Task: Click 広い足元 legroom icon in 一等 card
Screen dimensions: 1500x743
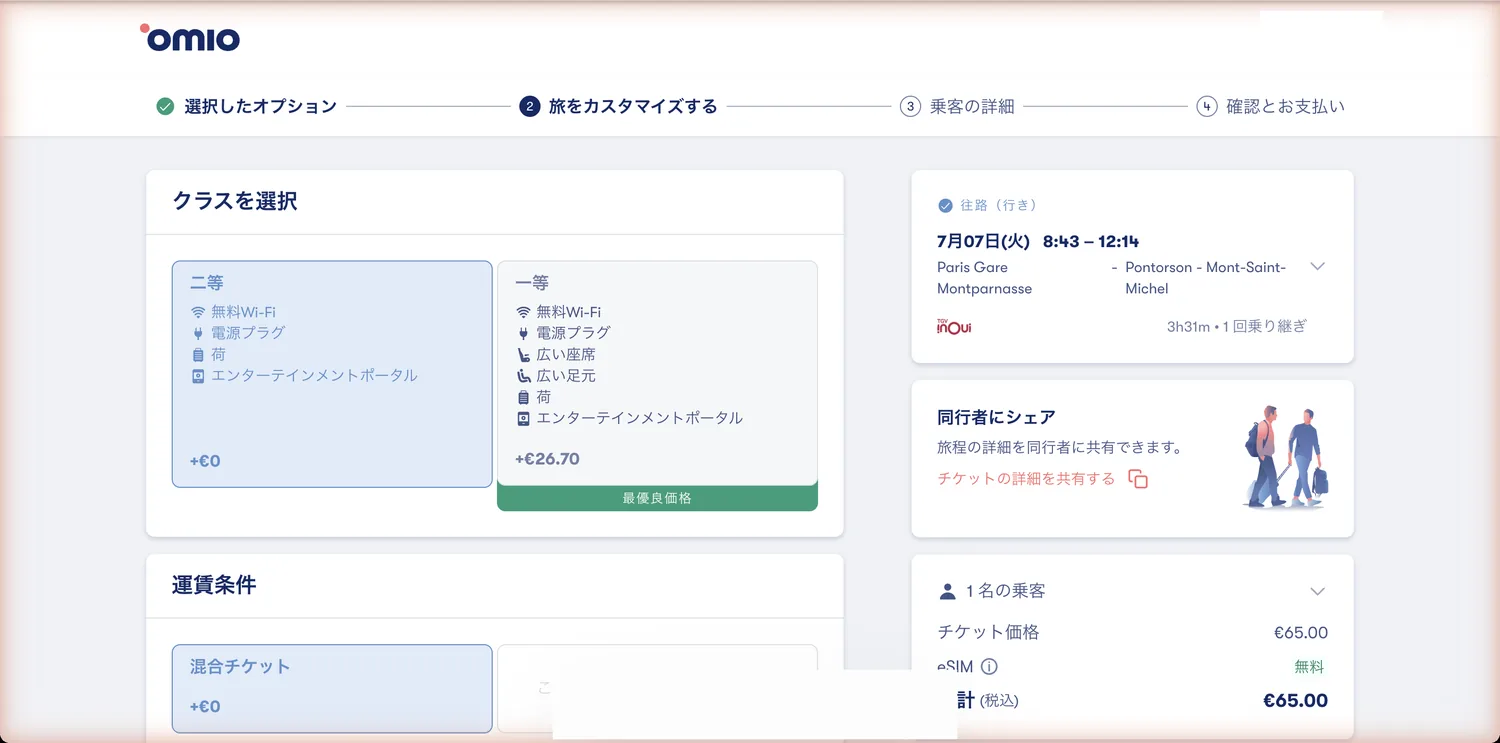Action: pos(523,376)
